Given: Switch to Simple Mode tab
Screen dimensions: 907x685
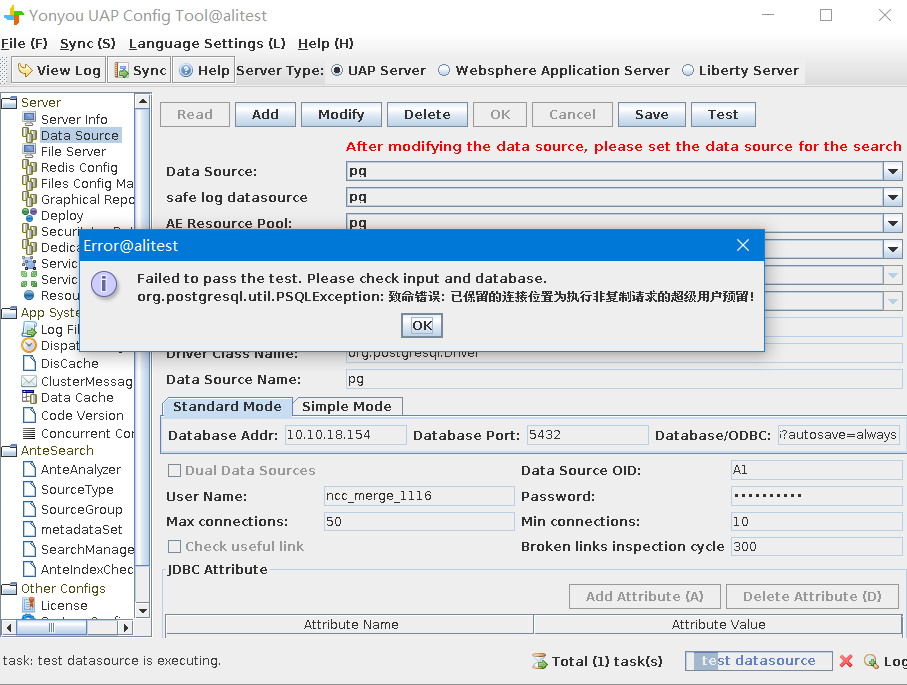Looking at the screenshot, I should (x=346, y=406).
